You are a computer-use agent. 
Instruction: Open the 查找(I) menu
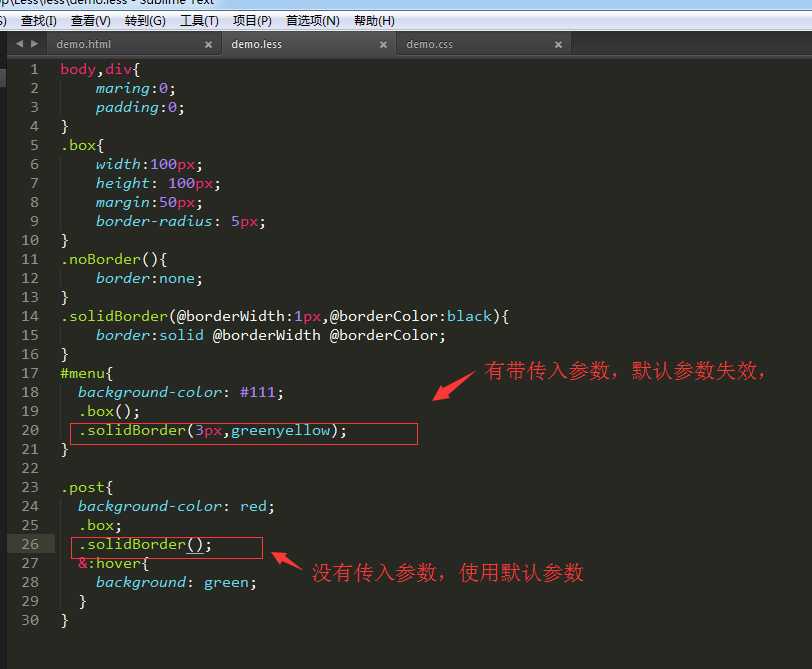pos(39,21)
